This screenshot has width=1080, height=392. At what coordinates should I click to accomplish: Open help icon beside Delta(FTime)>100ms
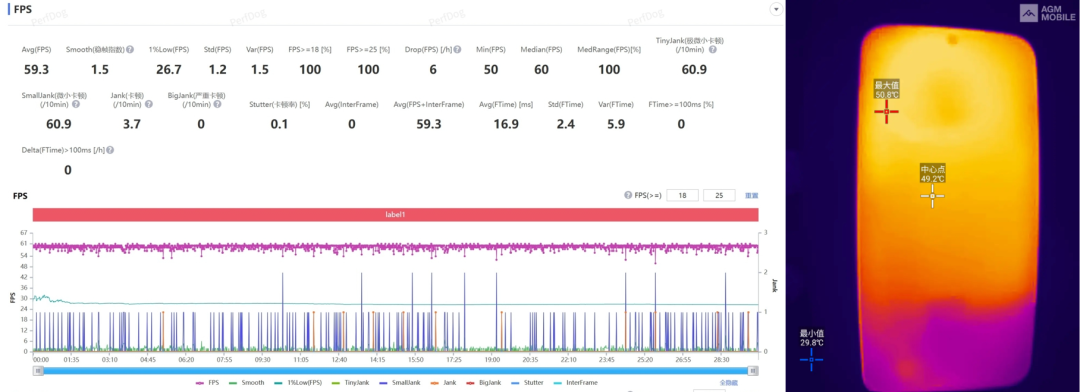click(110, 149)
